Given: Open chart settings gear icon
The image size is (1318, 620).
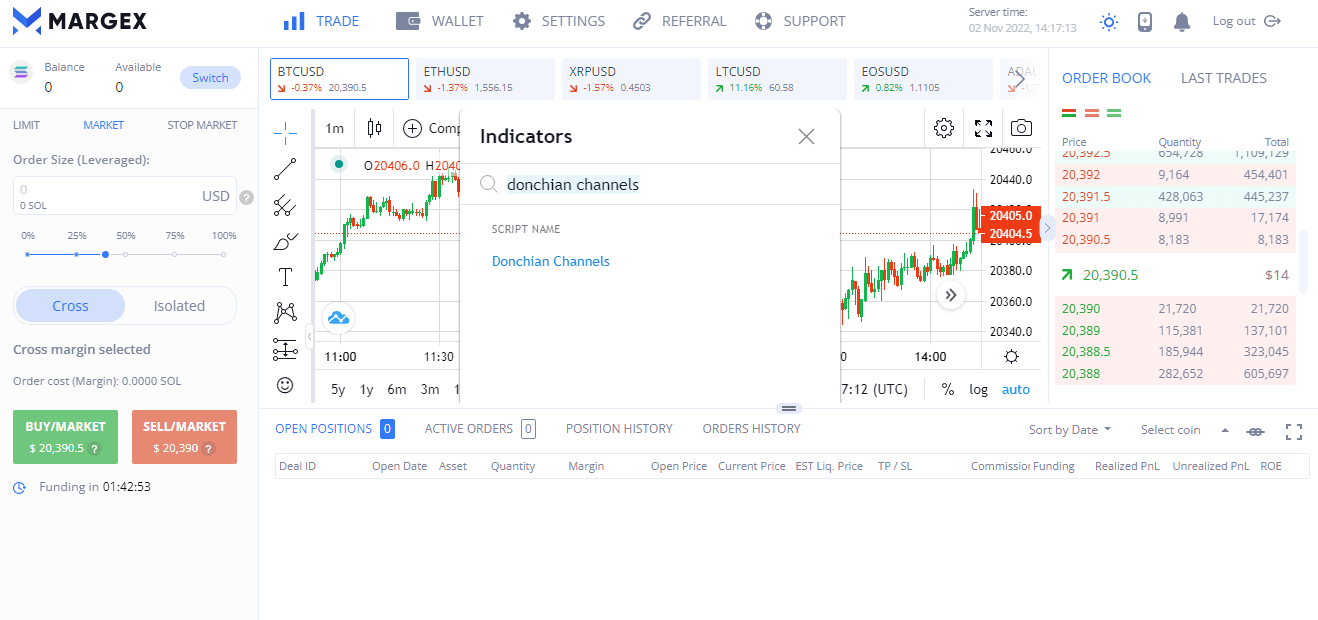Looking at the screenshot, I should pyautogui.click(x=943, y=128).
